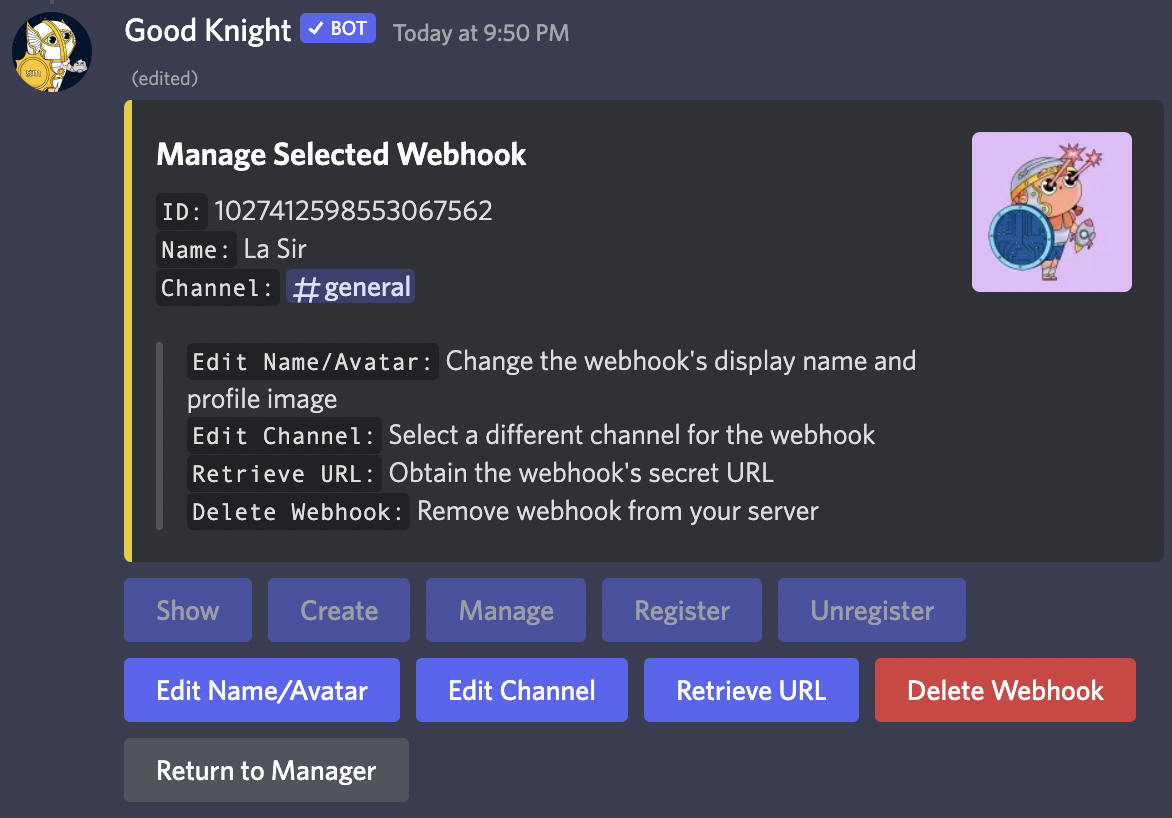Click the red Delete Webhook button
The image size is (1172, 818).
(1005, 690)
